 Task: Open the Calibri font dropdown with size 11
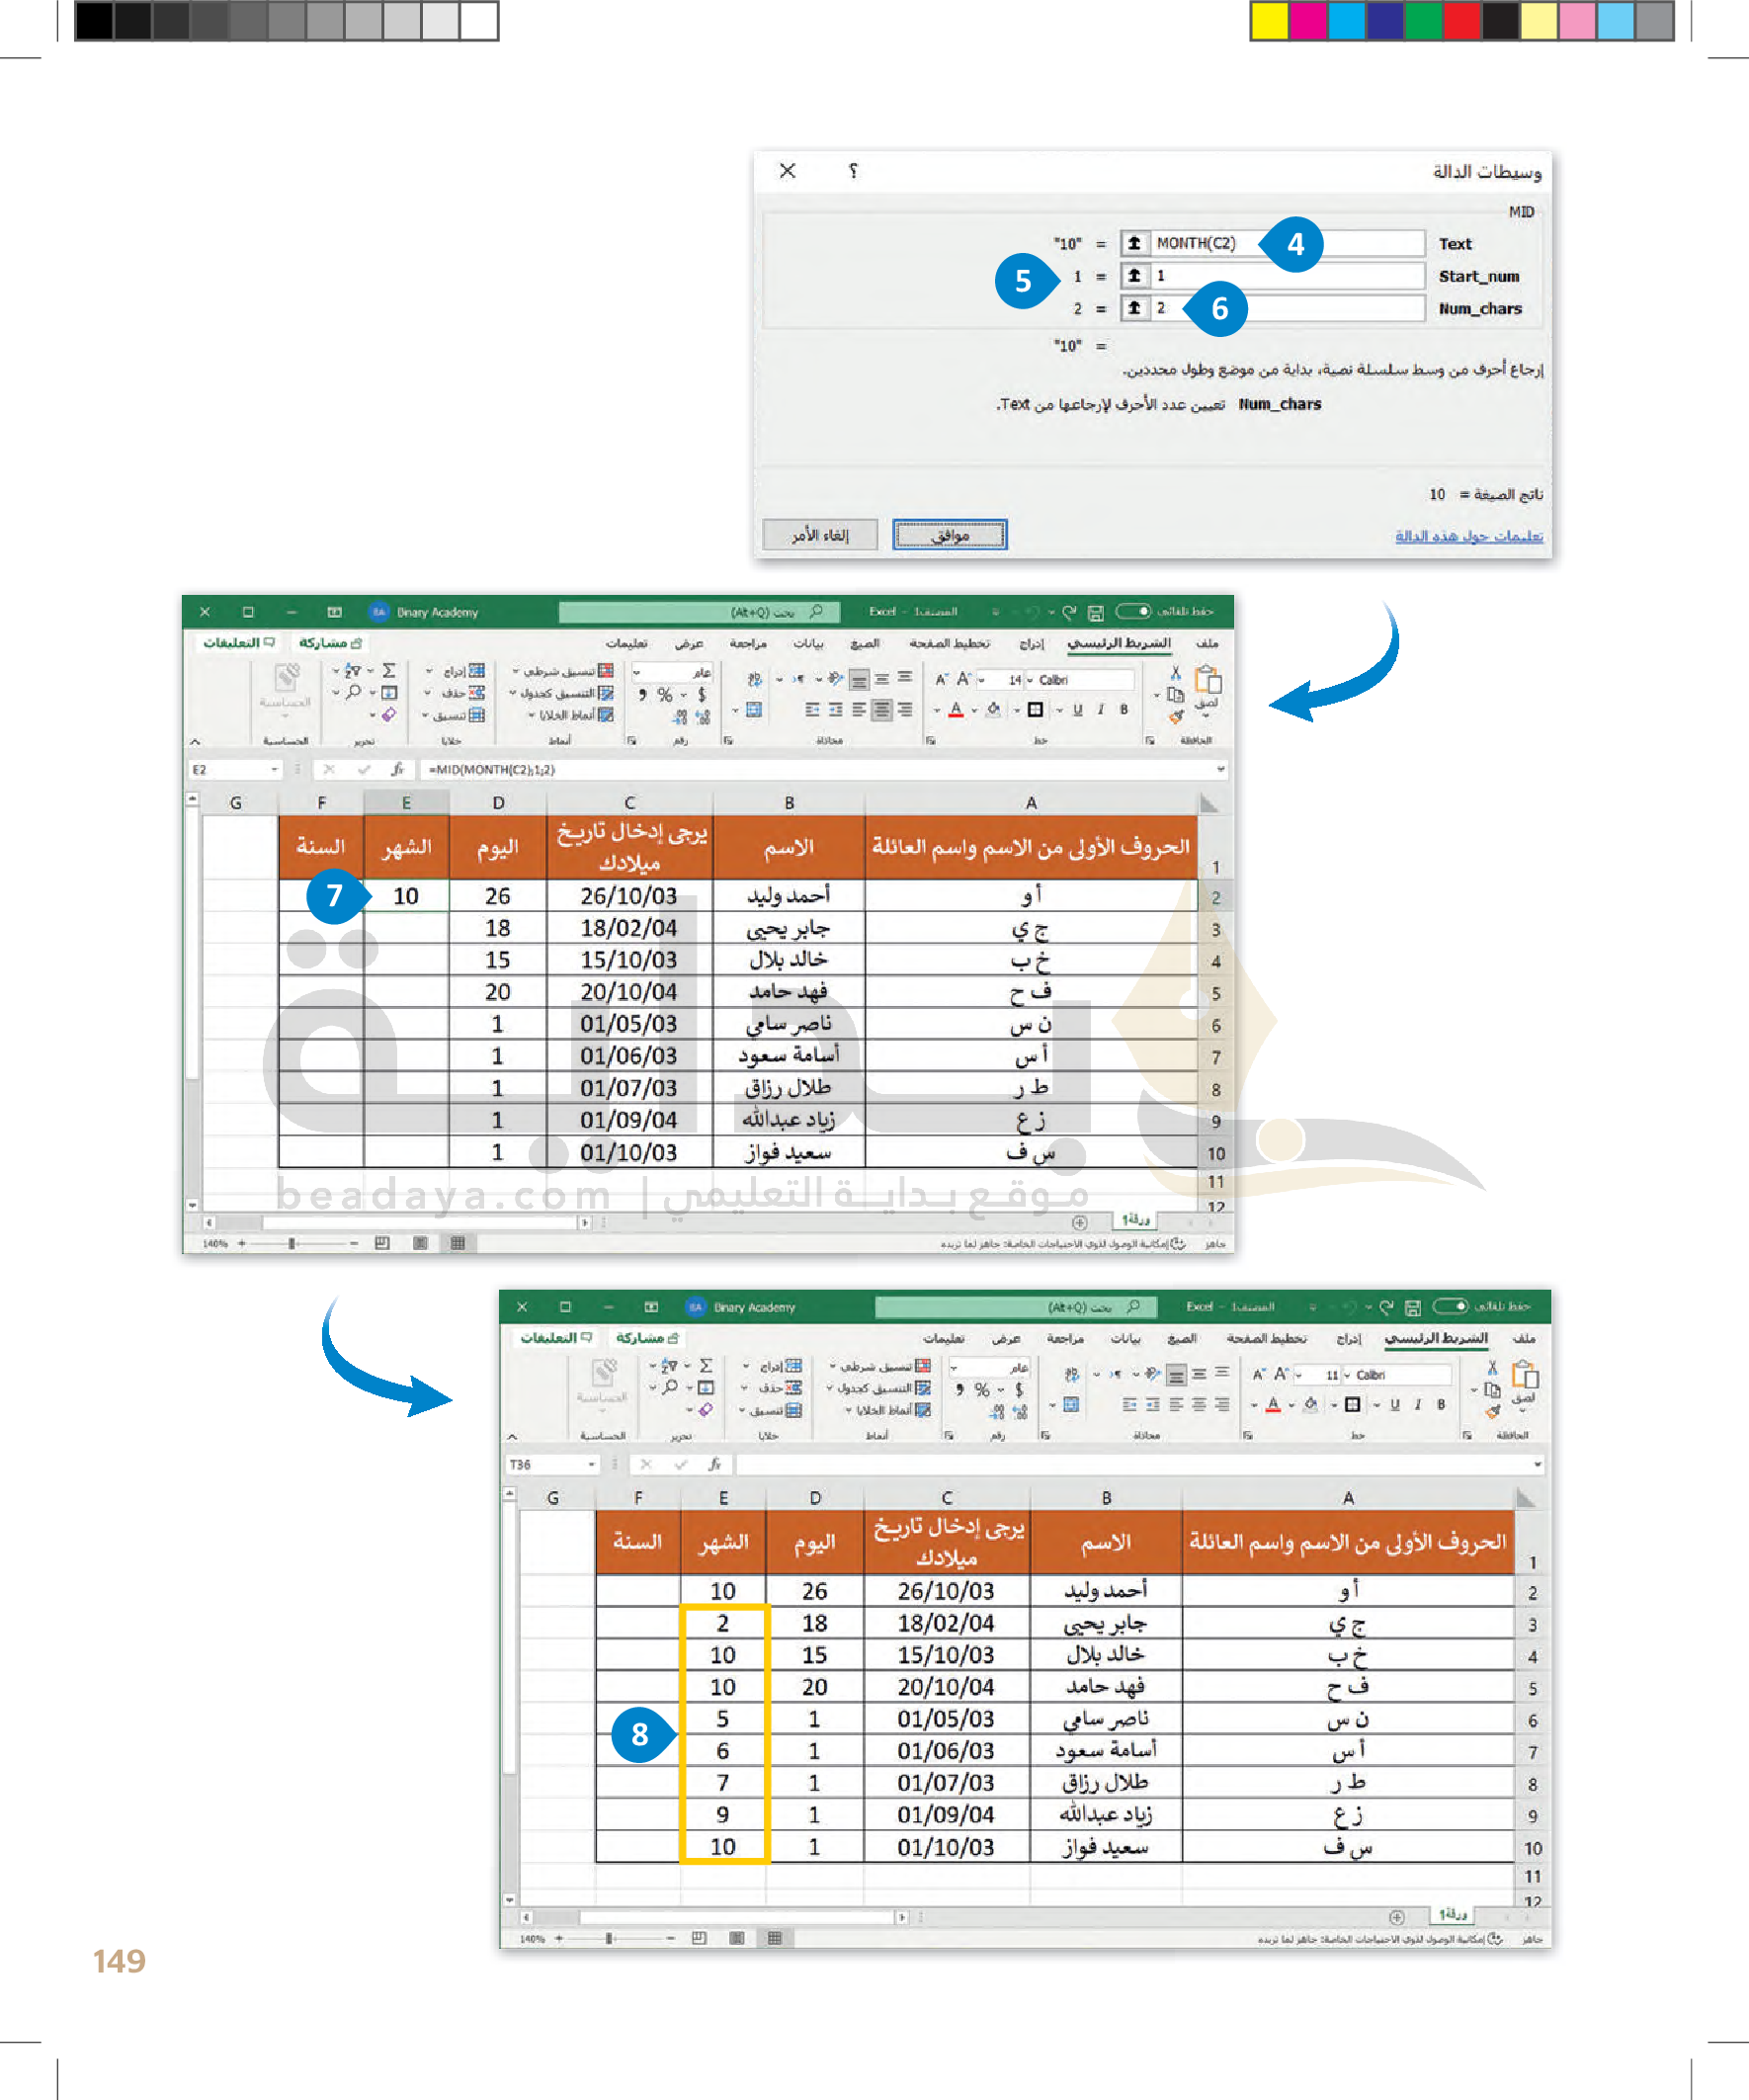(1346, 1375)
